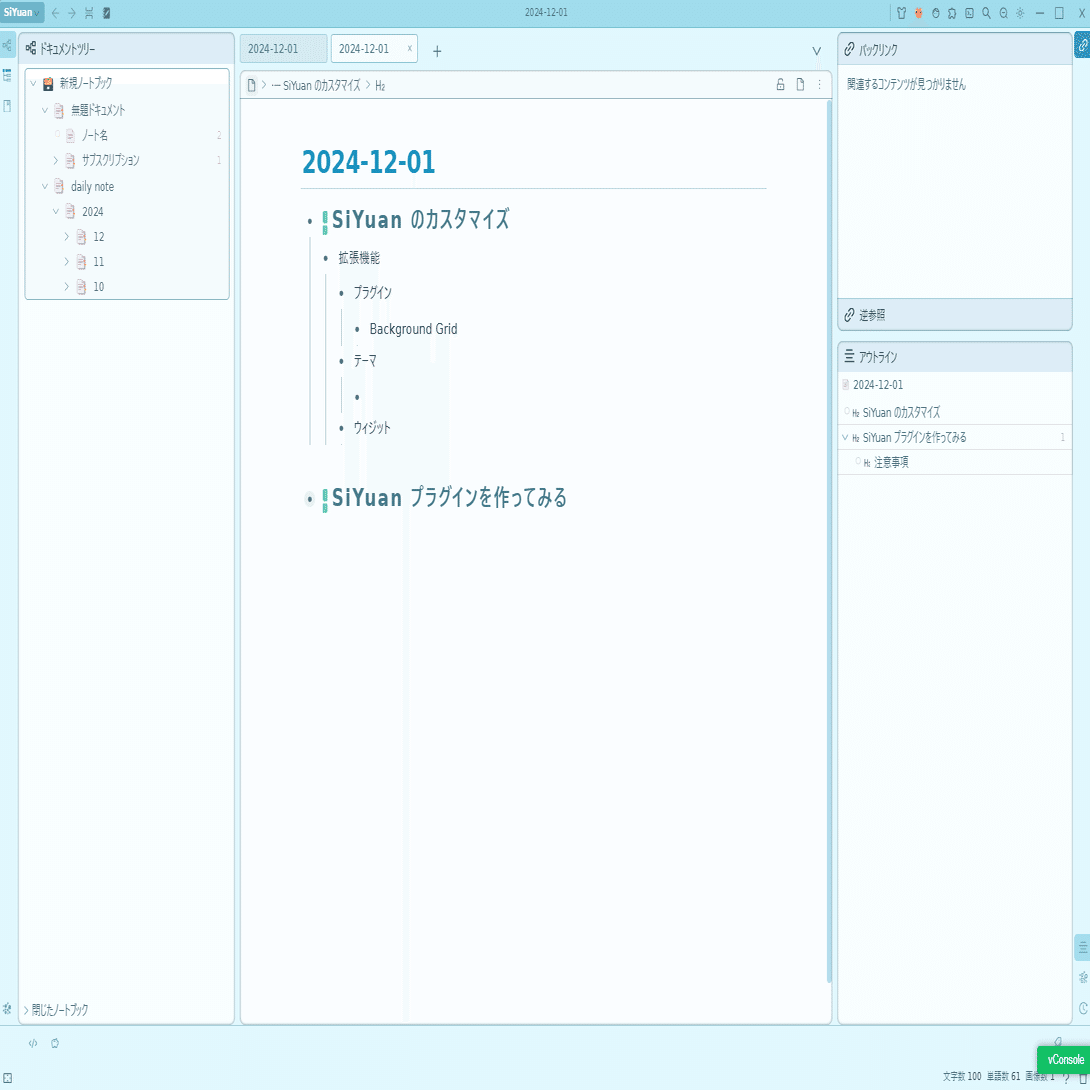Toggle the editor lock icon

[x=780, y=85]
